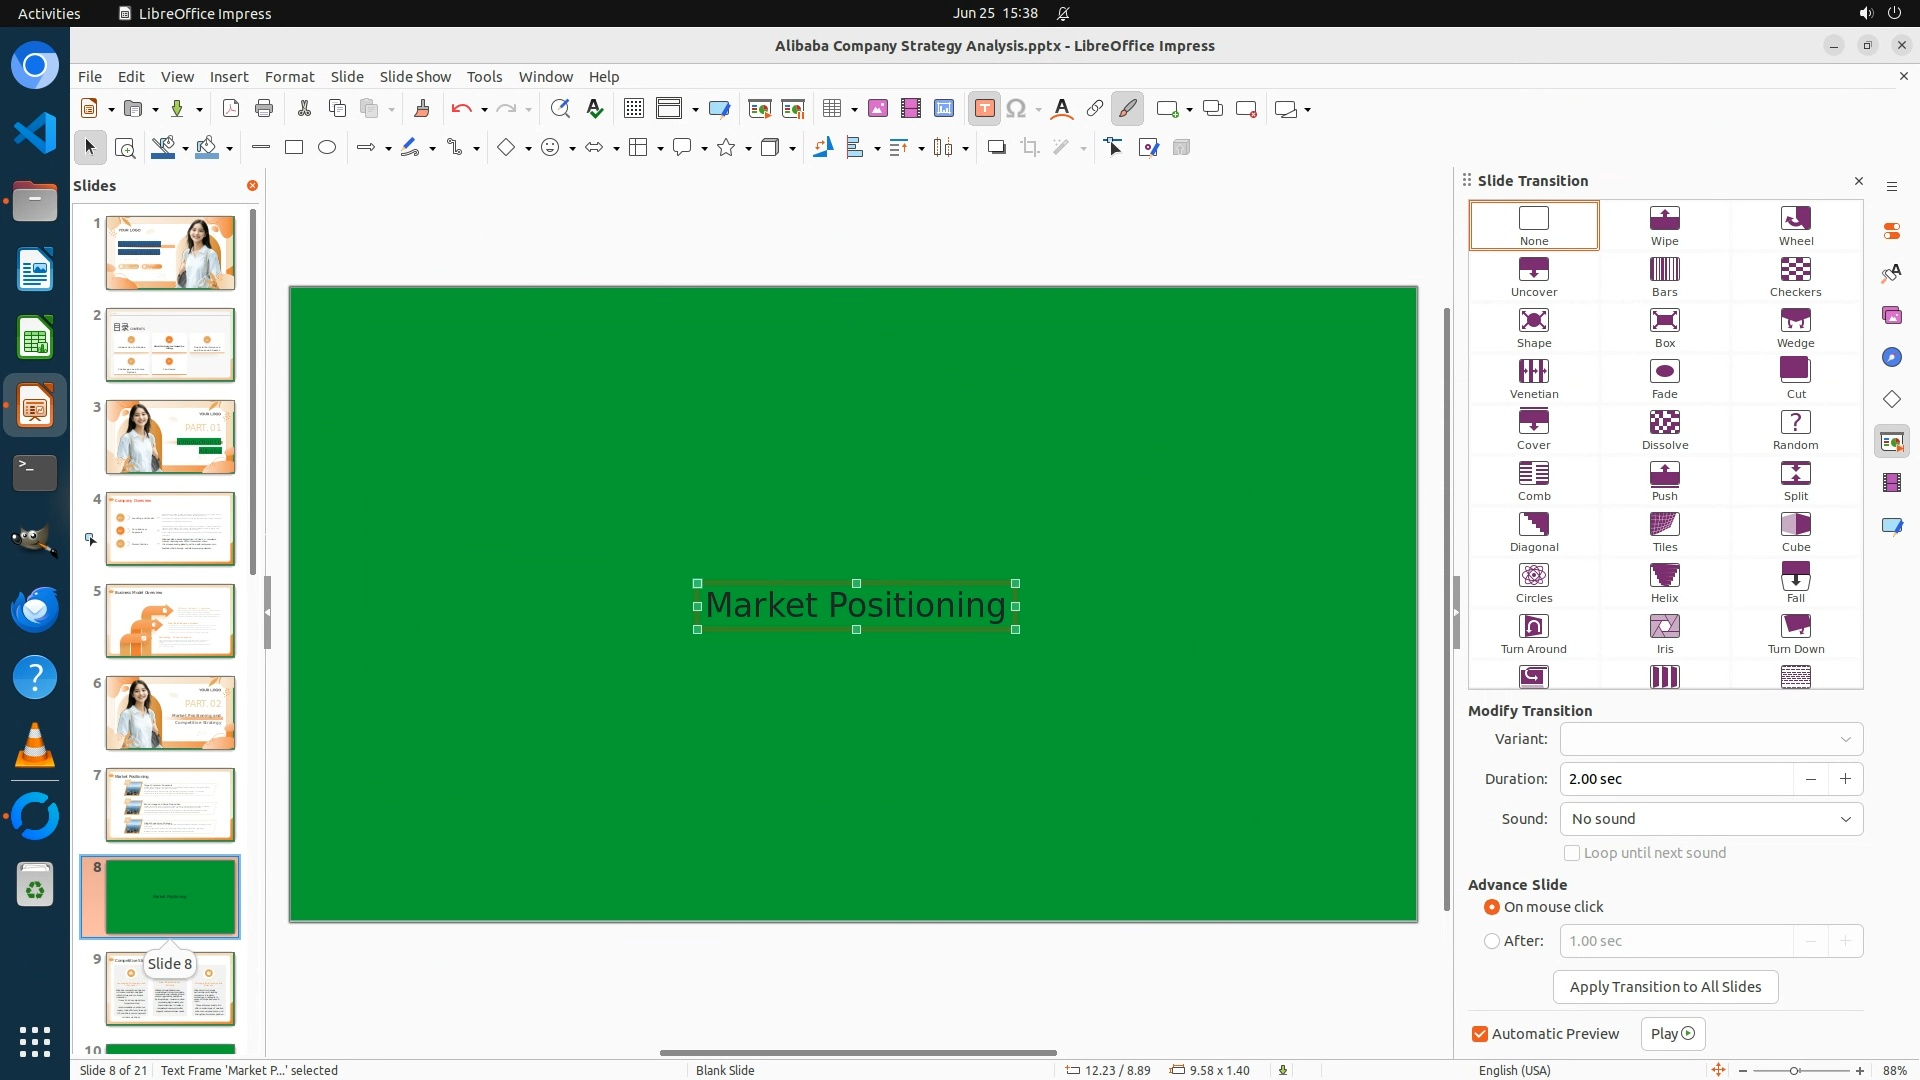Open the Slide Show menu

coord(415,76)
